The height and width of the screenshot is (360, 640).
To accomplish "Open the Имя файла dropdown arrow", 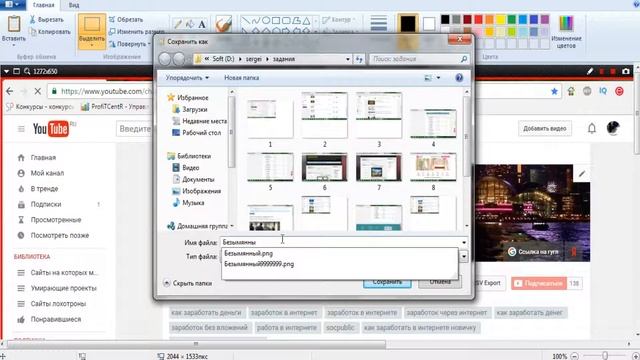I will [464, 242].
